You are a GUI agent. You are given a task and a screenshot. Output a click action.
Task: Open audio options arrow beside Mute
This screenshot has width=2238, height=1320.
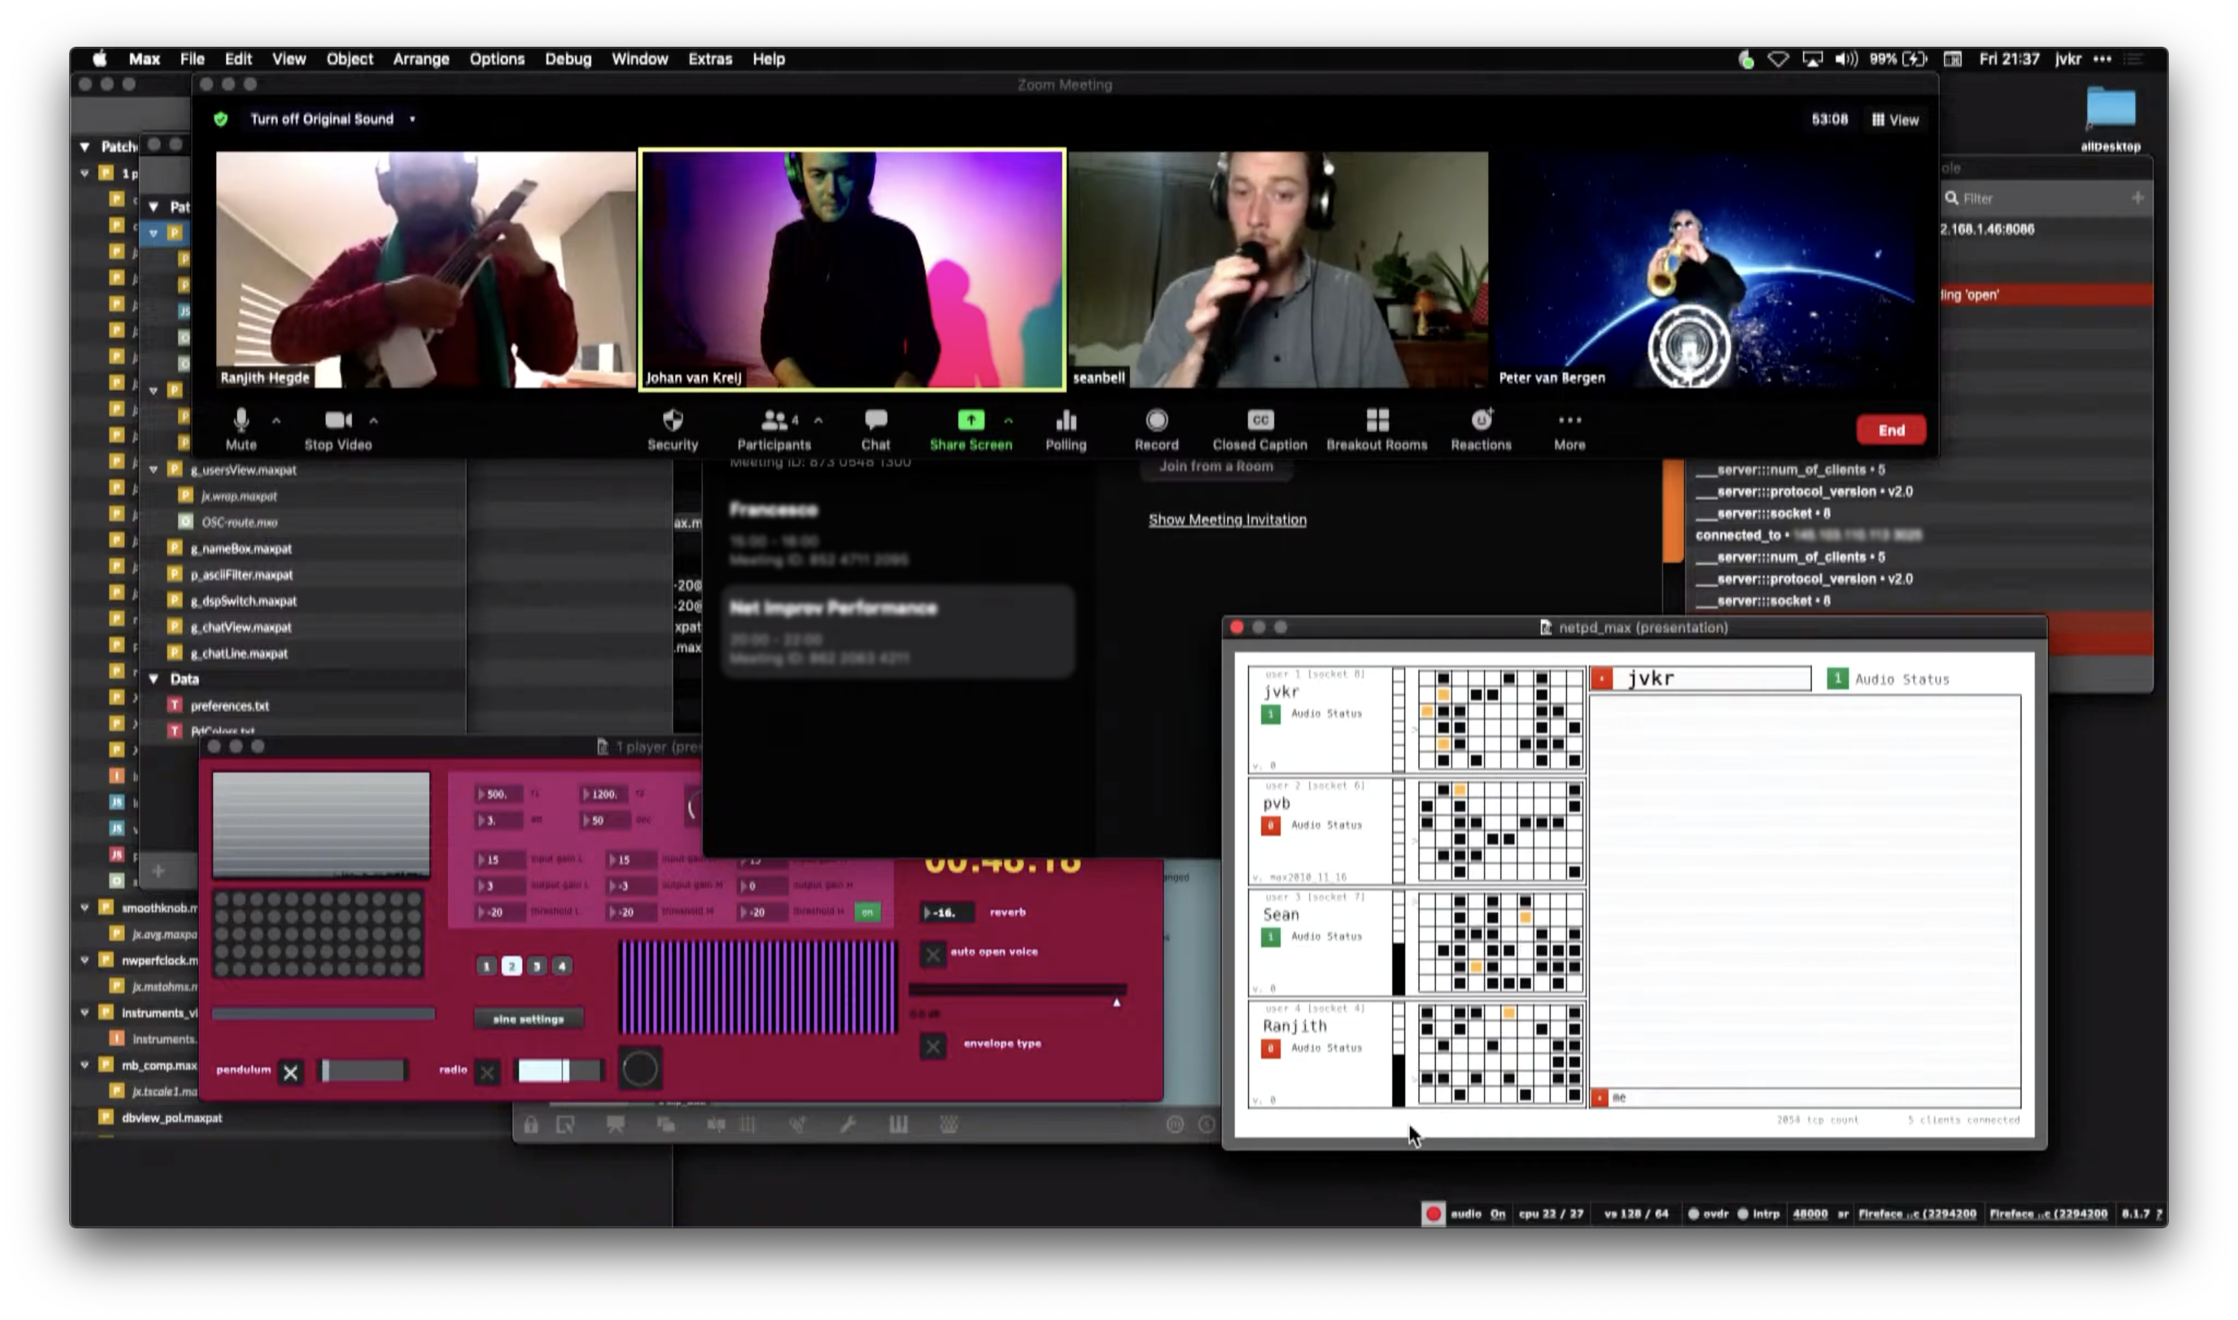(276, 421)
